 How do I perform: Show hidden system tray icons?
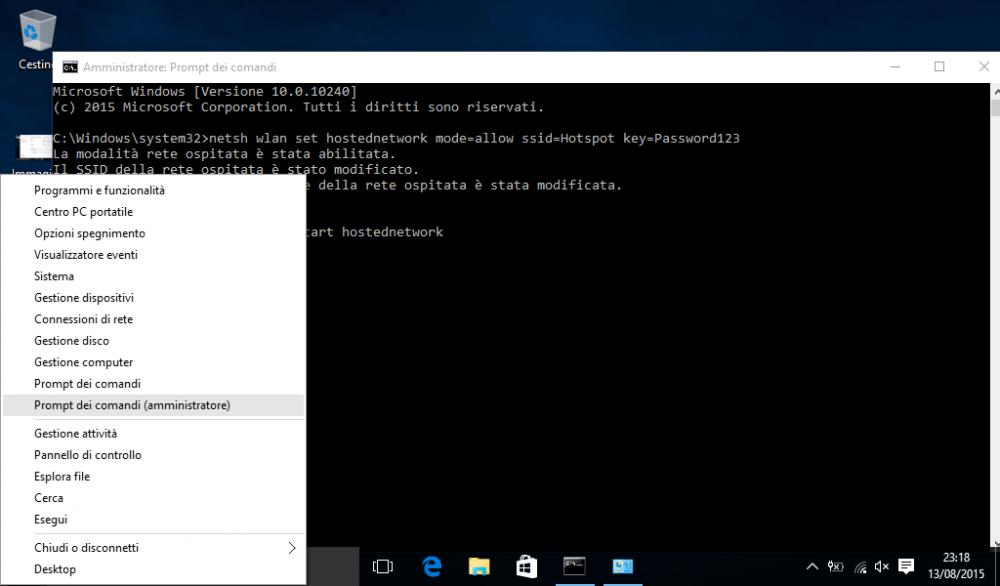tap(813, 567)
